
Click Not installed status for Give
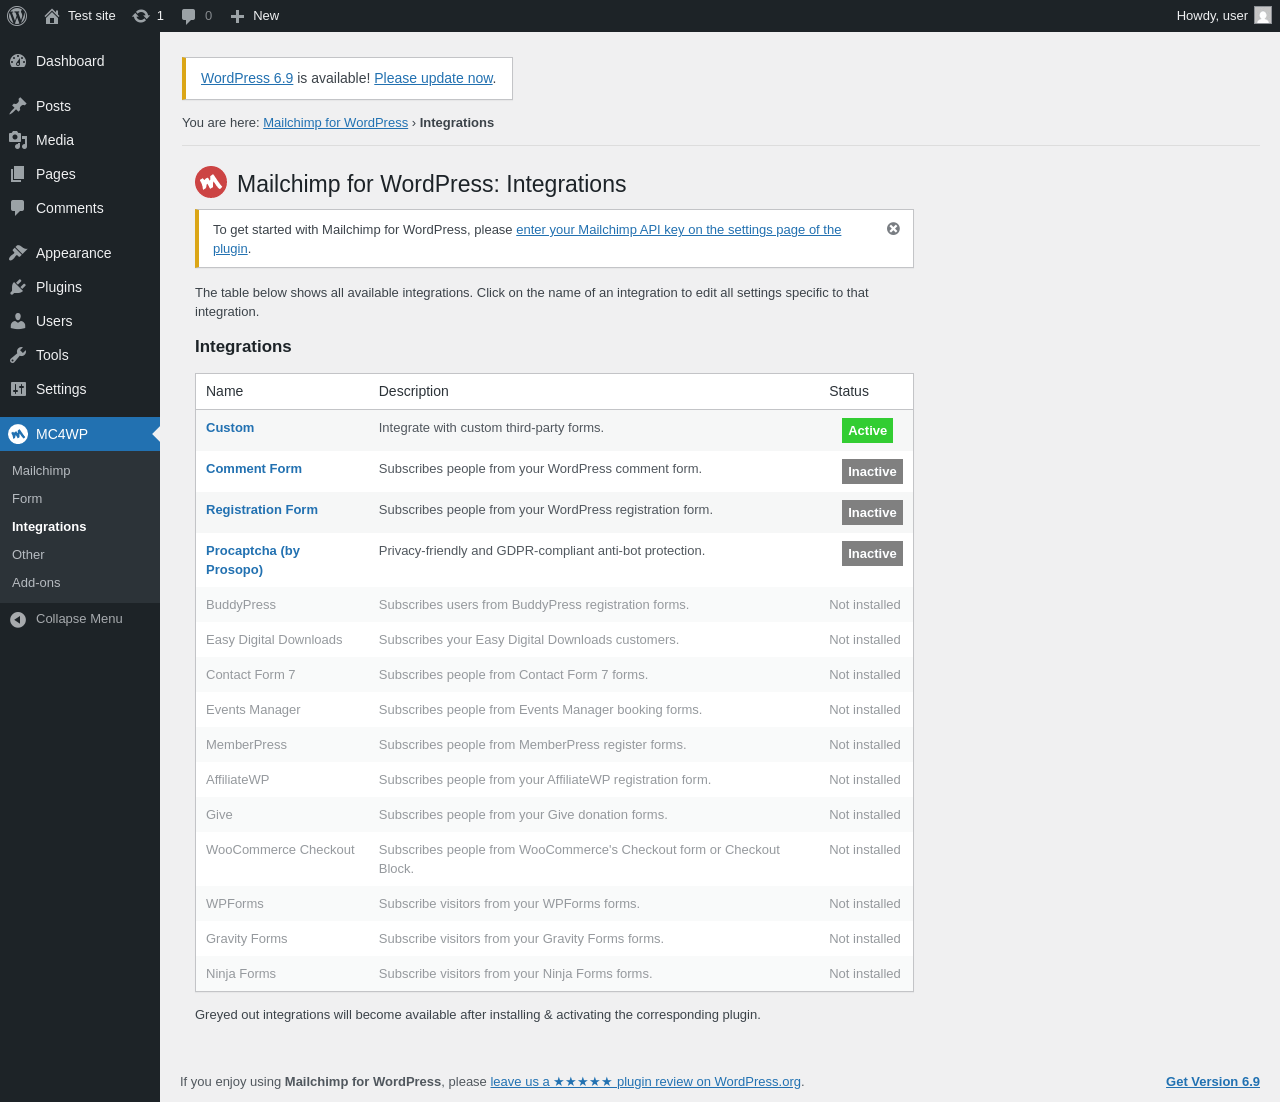point(865,815)
